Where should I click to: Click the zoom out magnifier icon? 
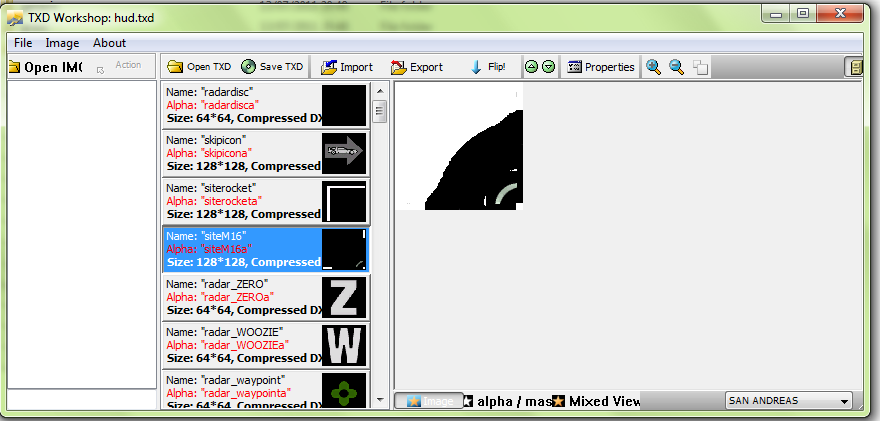click(677, 67)
